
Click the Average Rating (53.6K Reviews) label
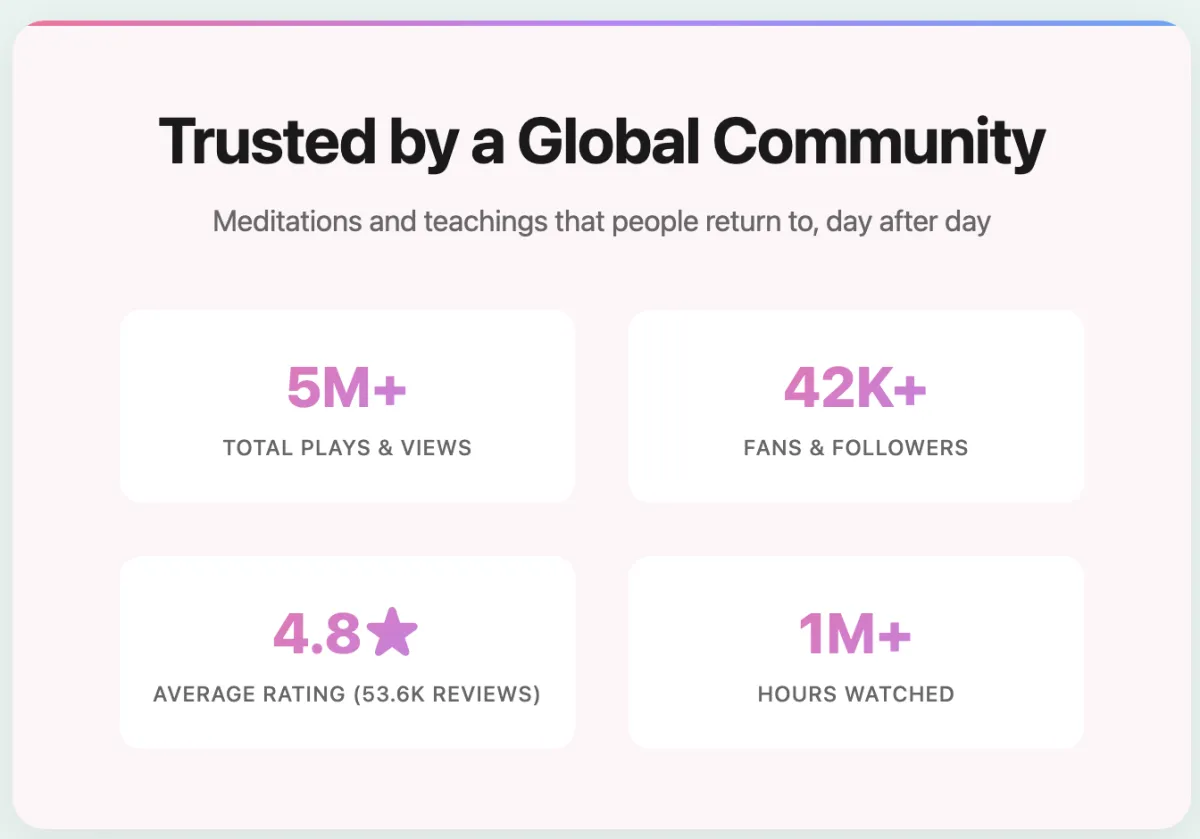pyautogui.click(x=347, y=694)
